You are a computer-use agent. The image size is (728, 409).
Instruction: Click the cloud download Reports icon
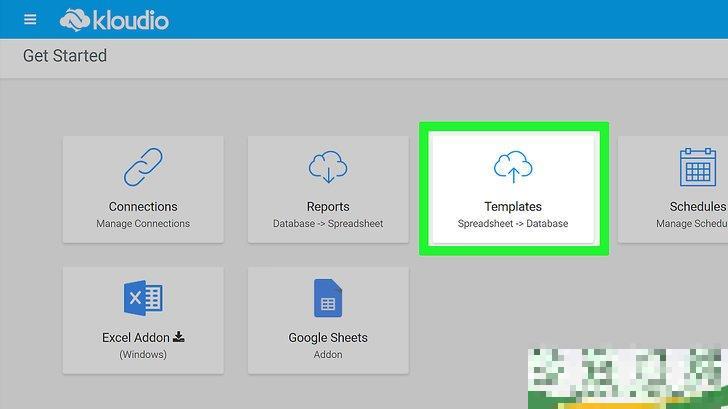pos(328,167)
